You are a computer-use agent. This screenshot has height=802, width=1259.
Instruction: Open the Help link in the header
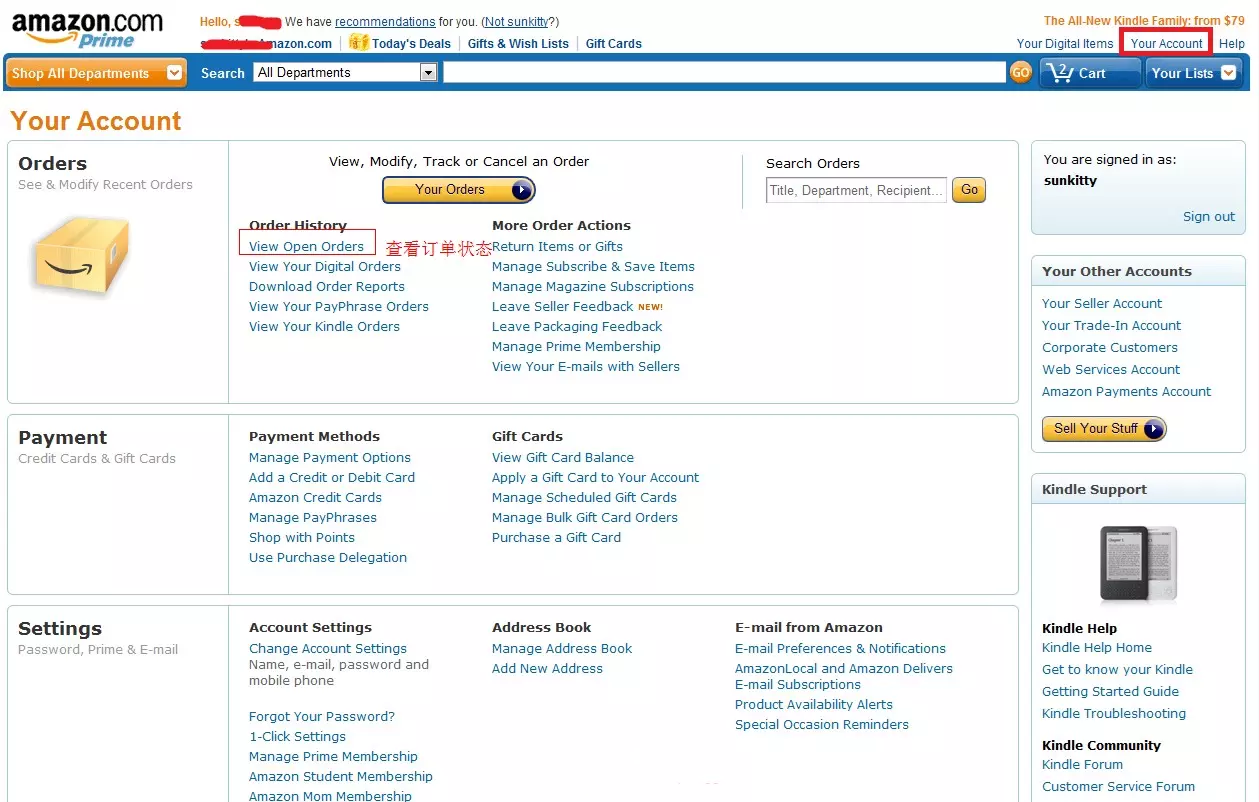(1232, 43)
